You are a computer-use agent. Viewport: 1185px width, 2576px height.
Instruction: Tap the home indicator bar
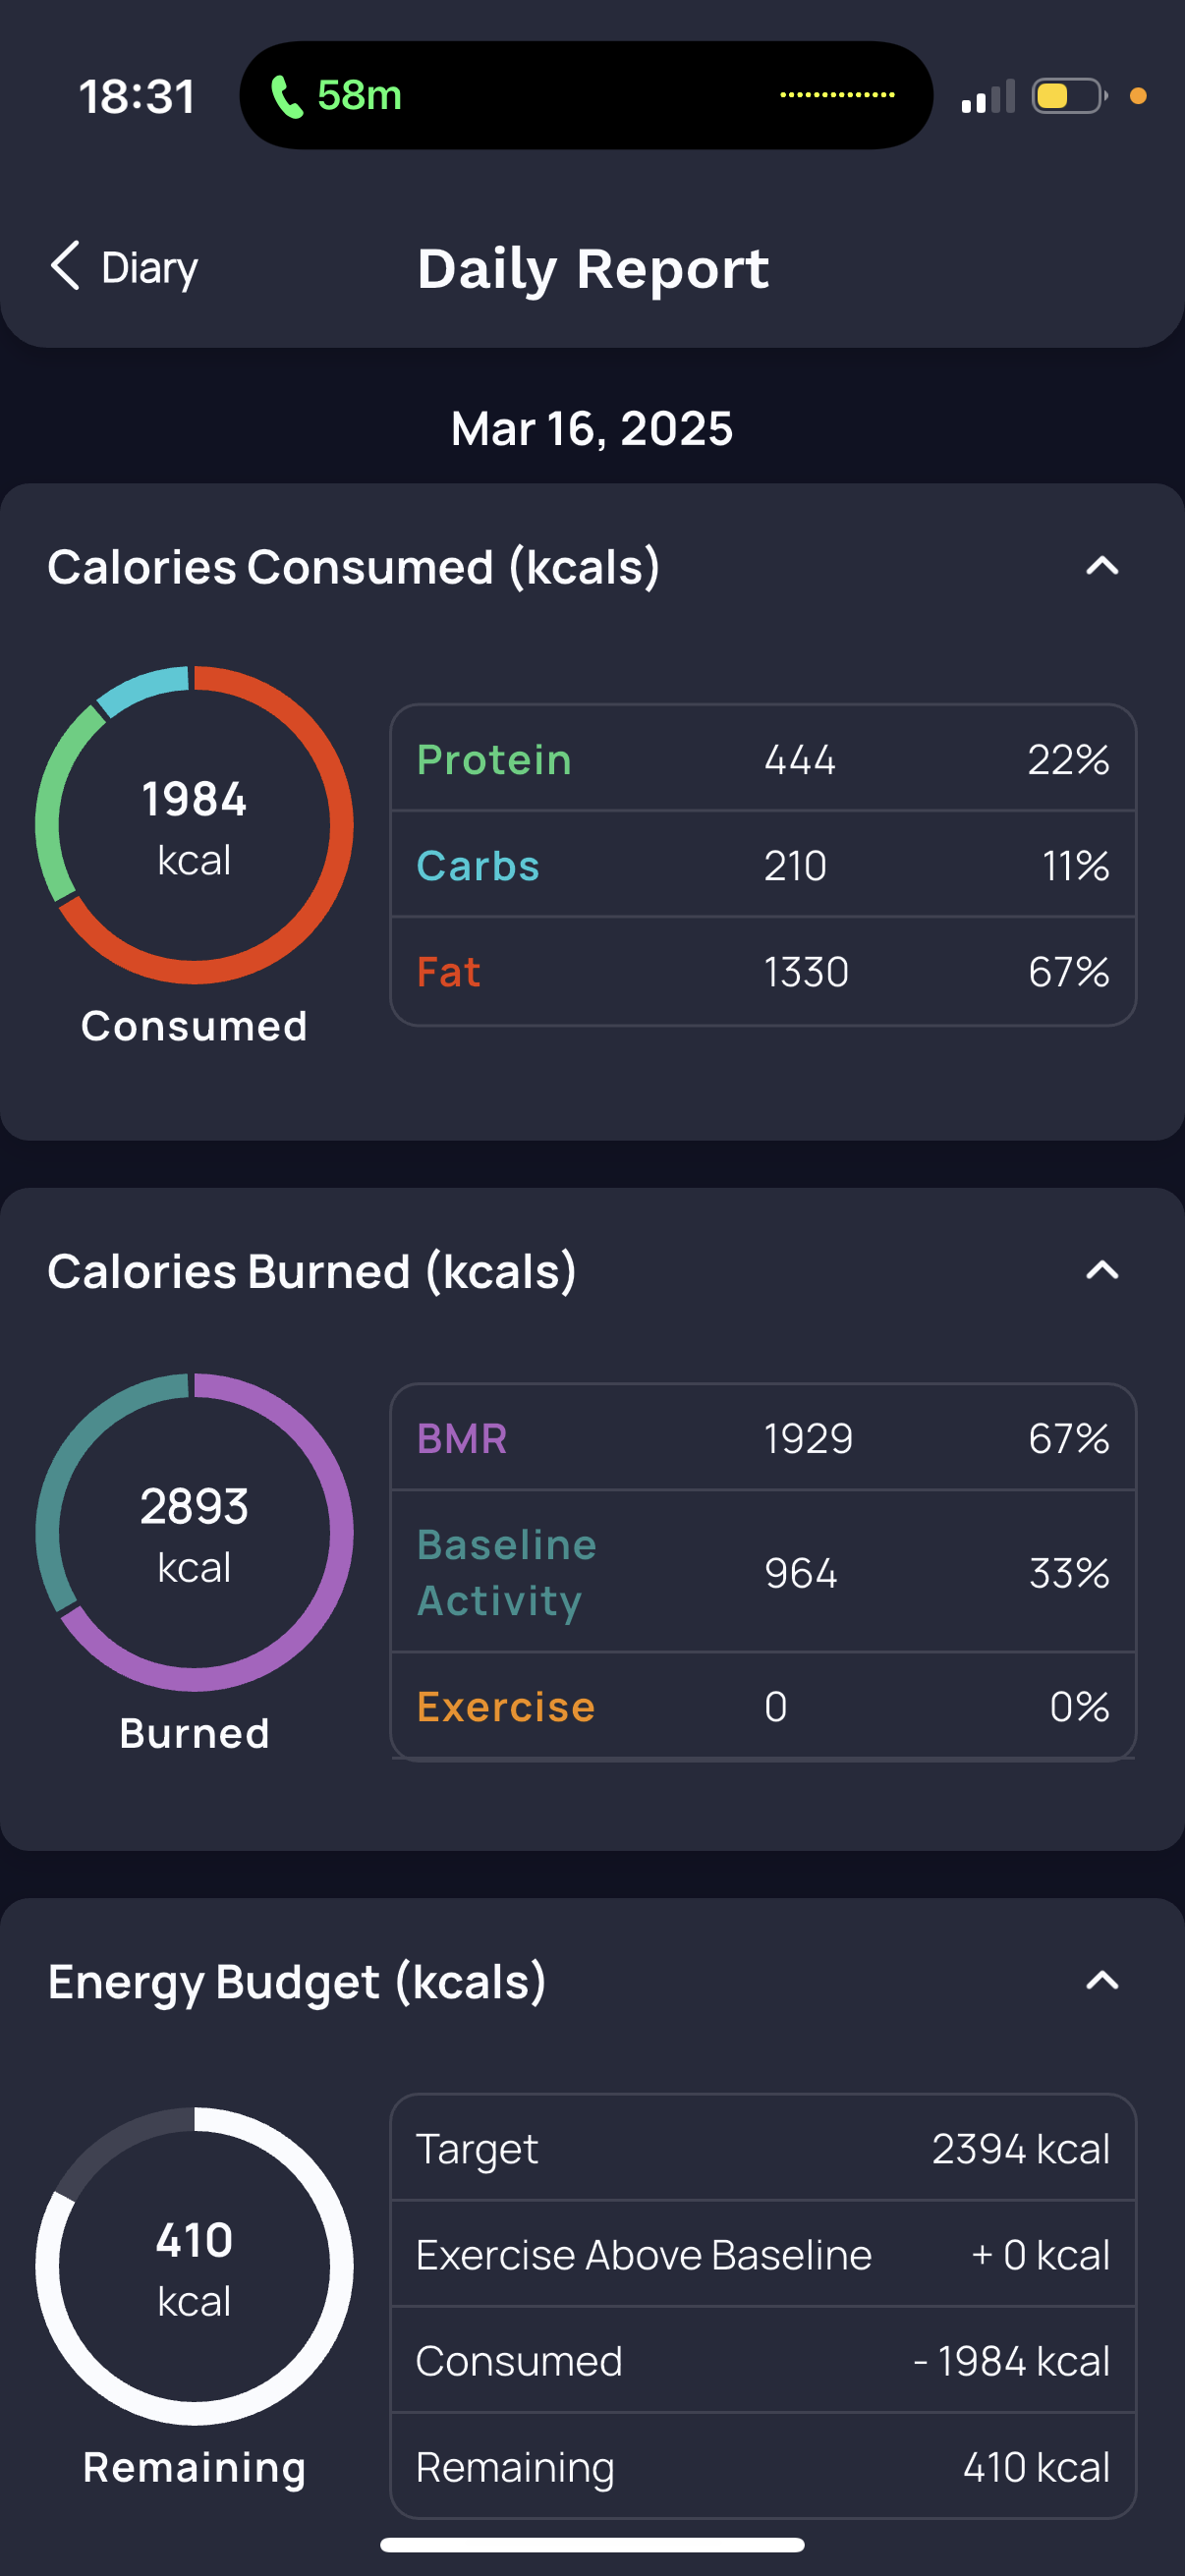tap(592, 2544)
